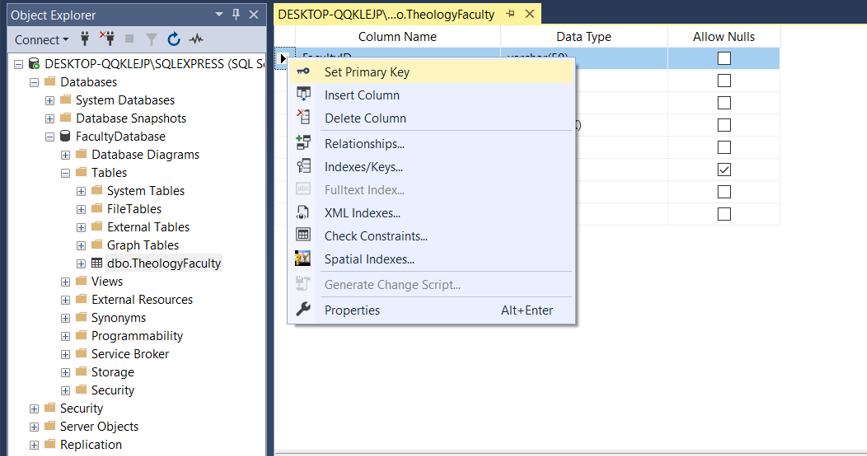
Task: Expand the System Databases node
Action: coord(49,100)
